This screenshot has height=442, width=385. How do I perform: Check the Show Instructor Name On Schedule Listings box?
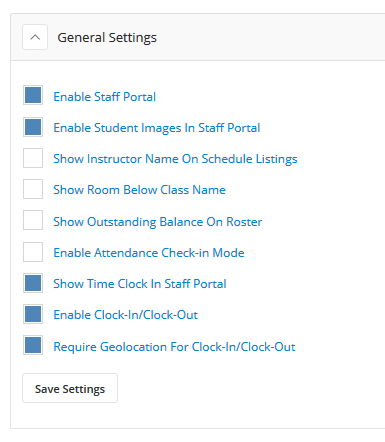coord(33,158)
